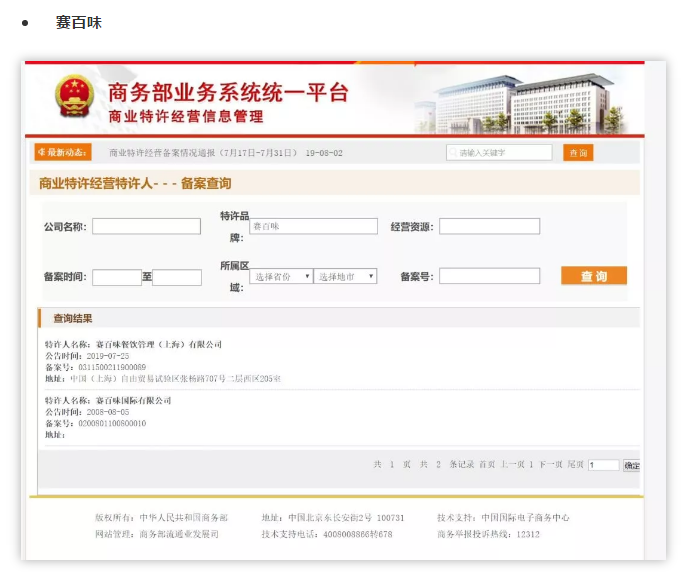The height and width of the screenshot is (579, 695).
Task: Click the announcement date 2008-08-05
Action: tap(108, 412)
